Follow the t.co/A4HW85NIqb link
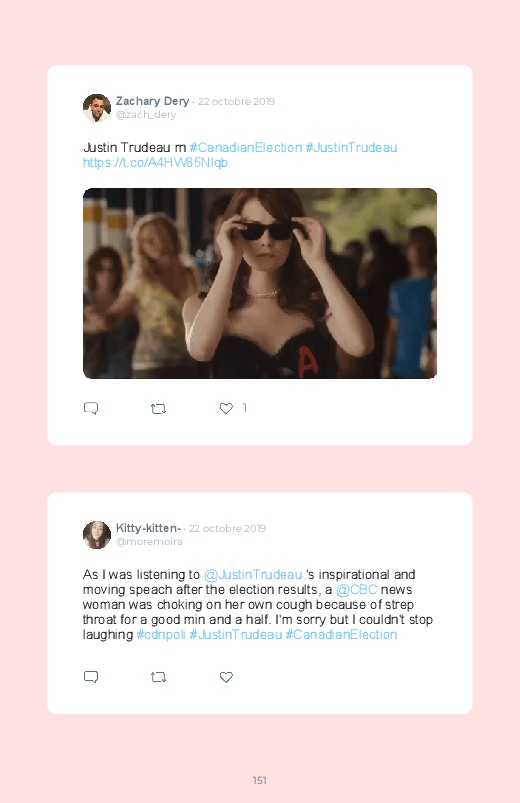The width and height of the screenshot is (520, 803). (155, 163)
